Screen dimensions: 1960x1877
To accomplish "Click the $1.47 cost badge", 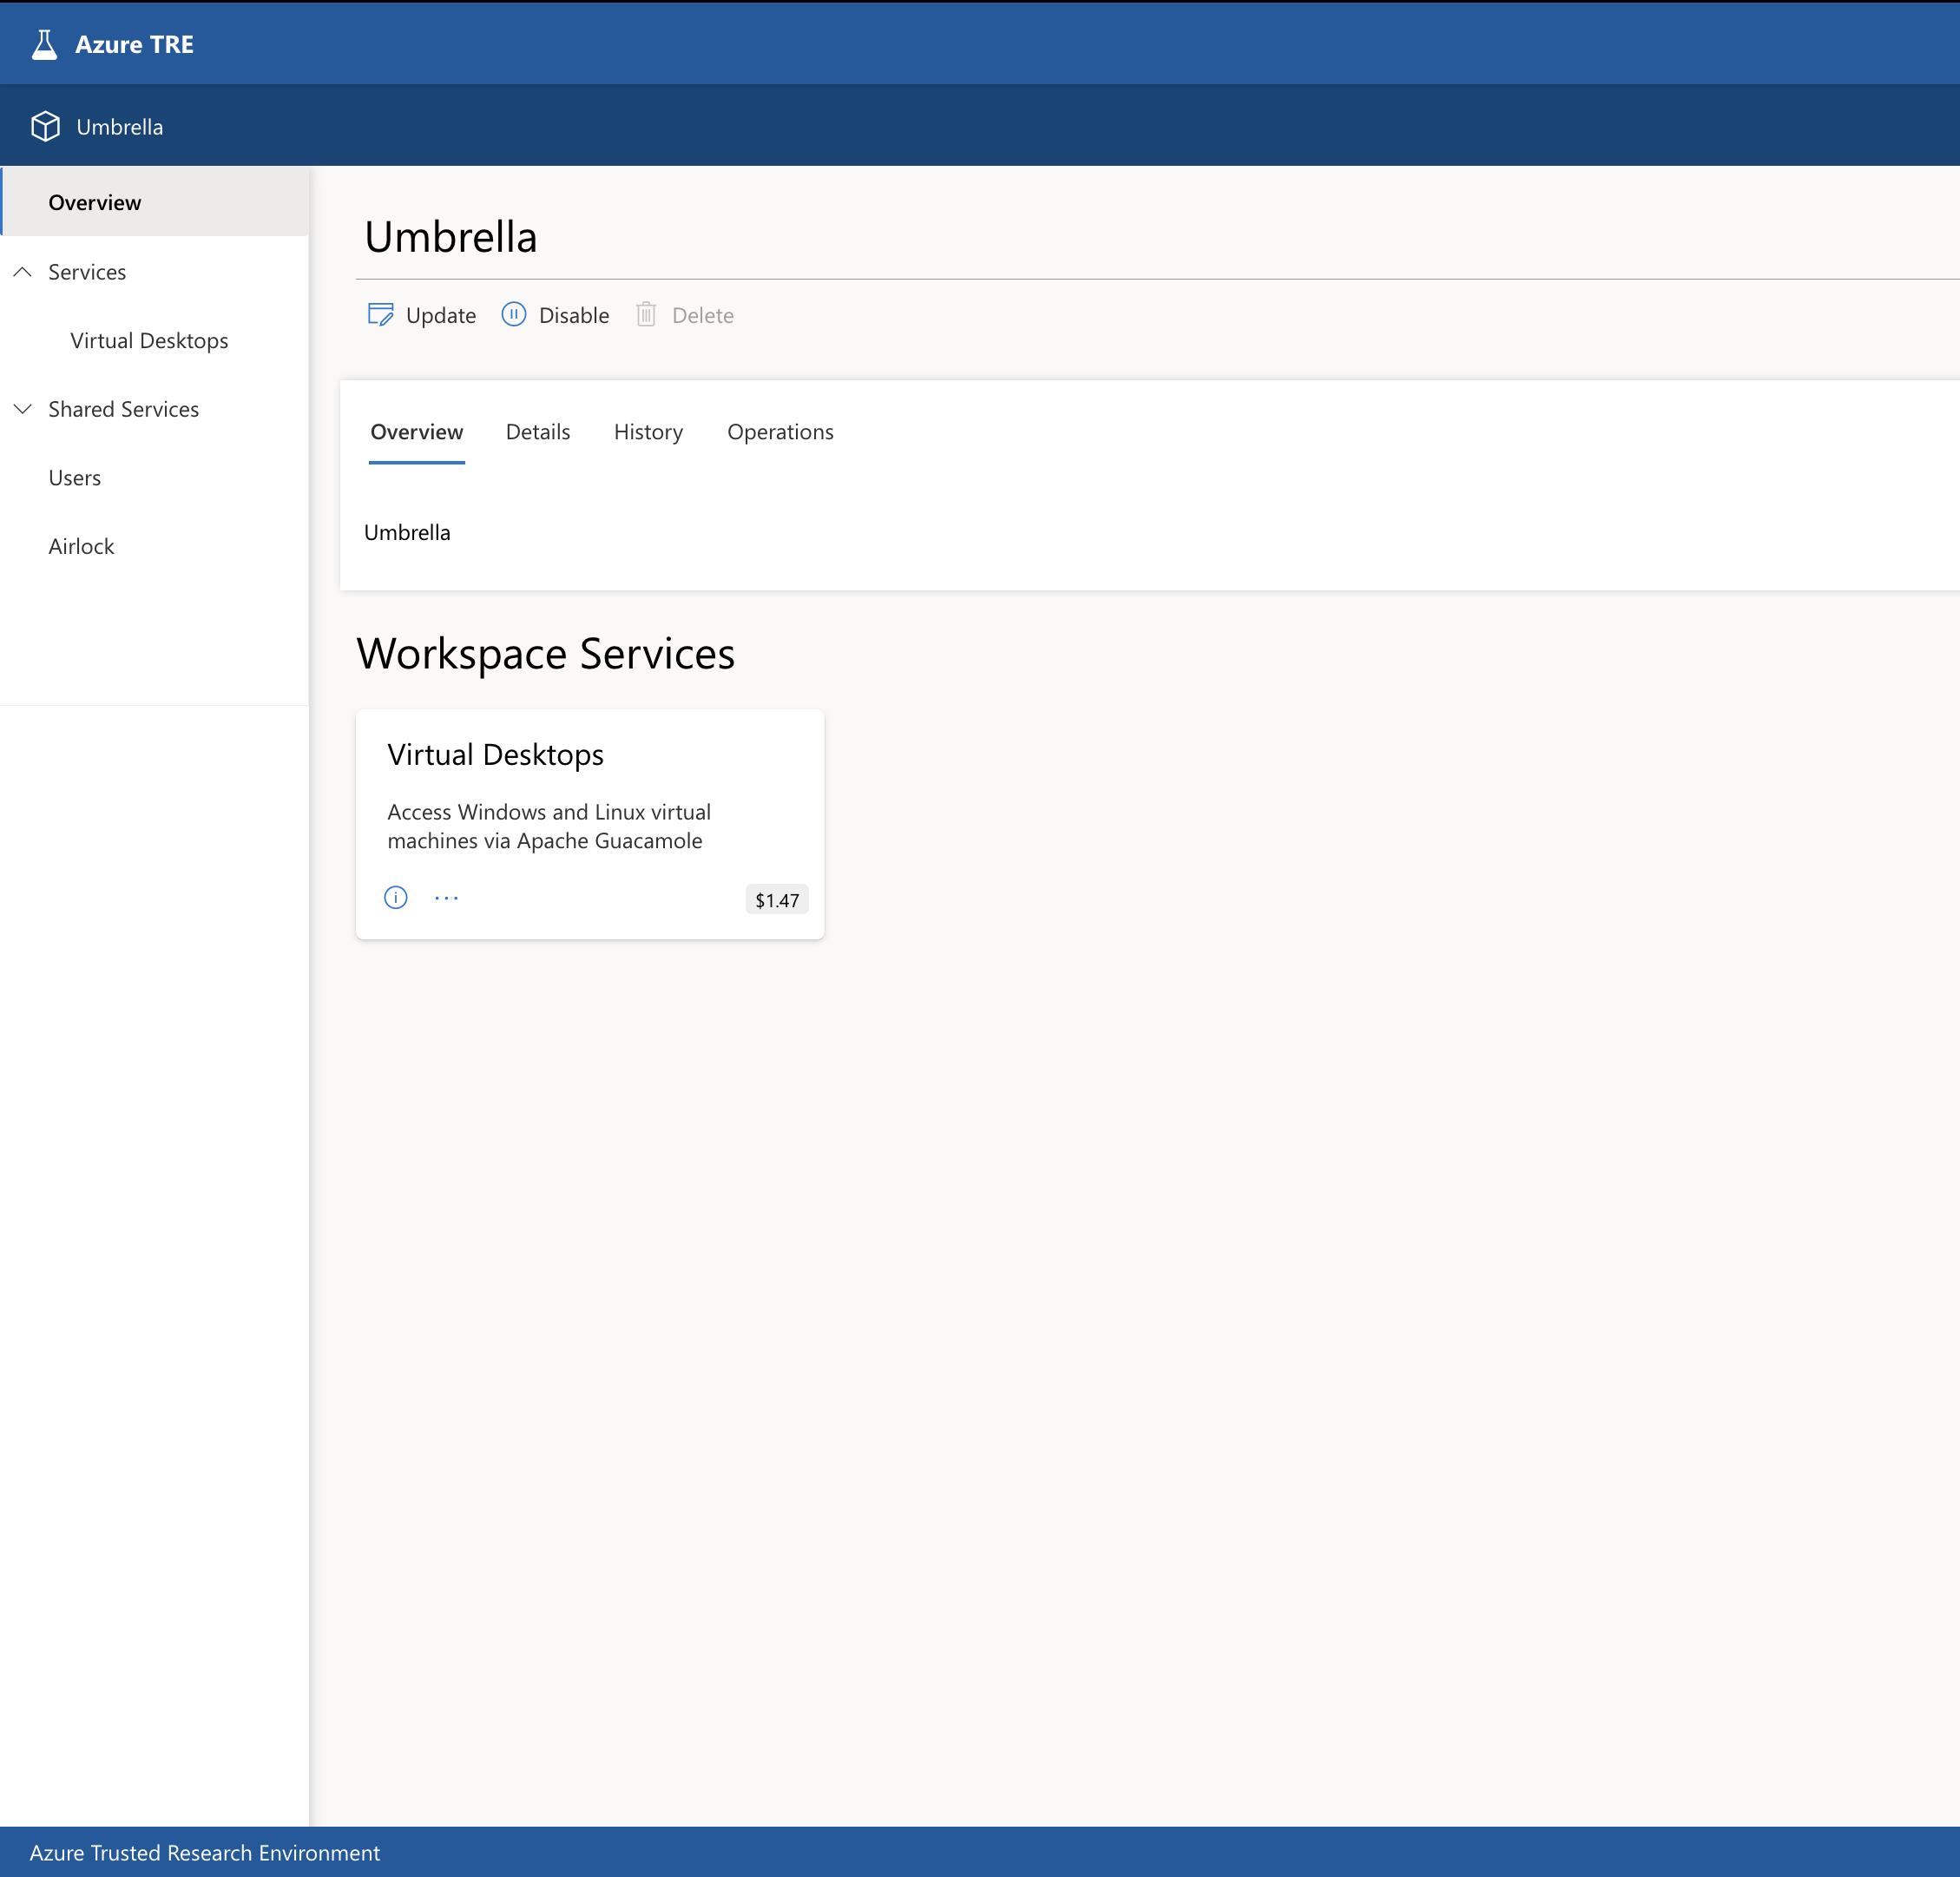I will [x=776, y=900].
